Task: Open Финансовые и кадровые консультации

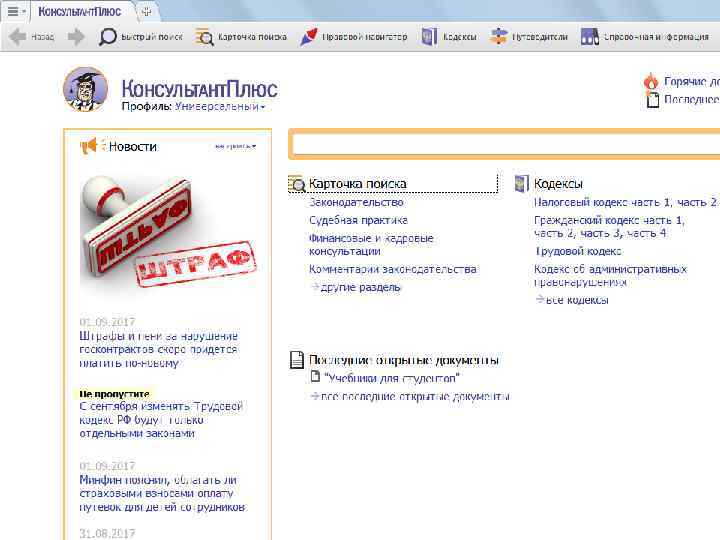Action: tap(371, 245)
